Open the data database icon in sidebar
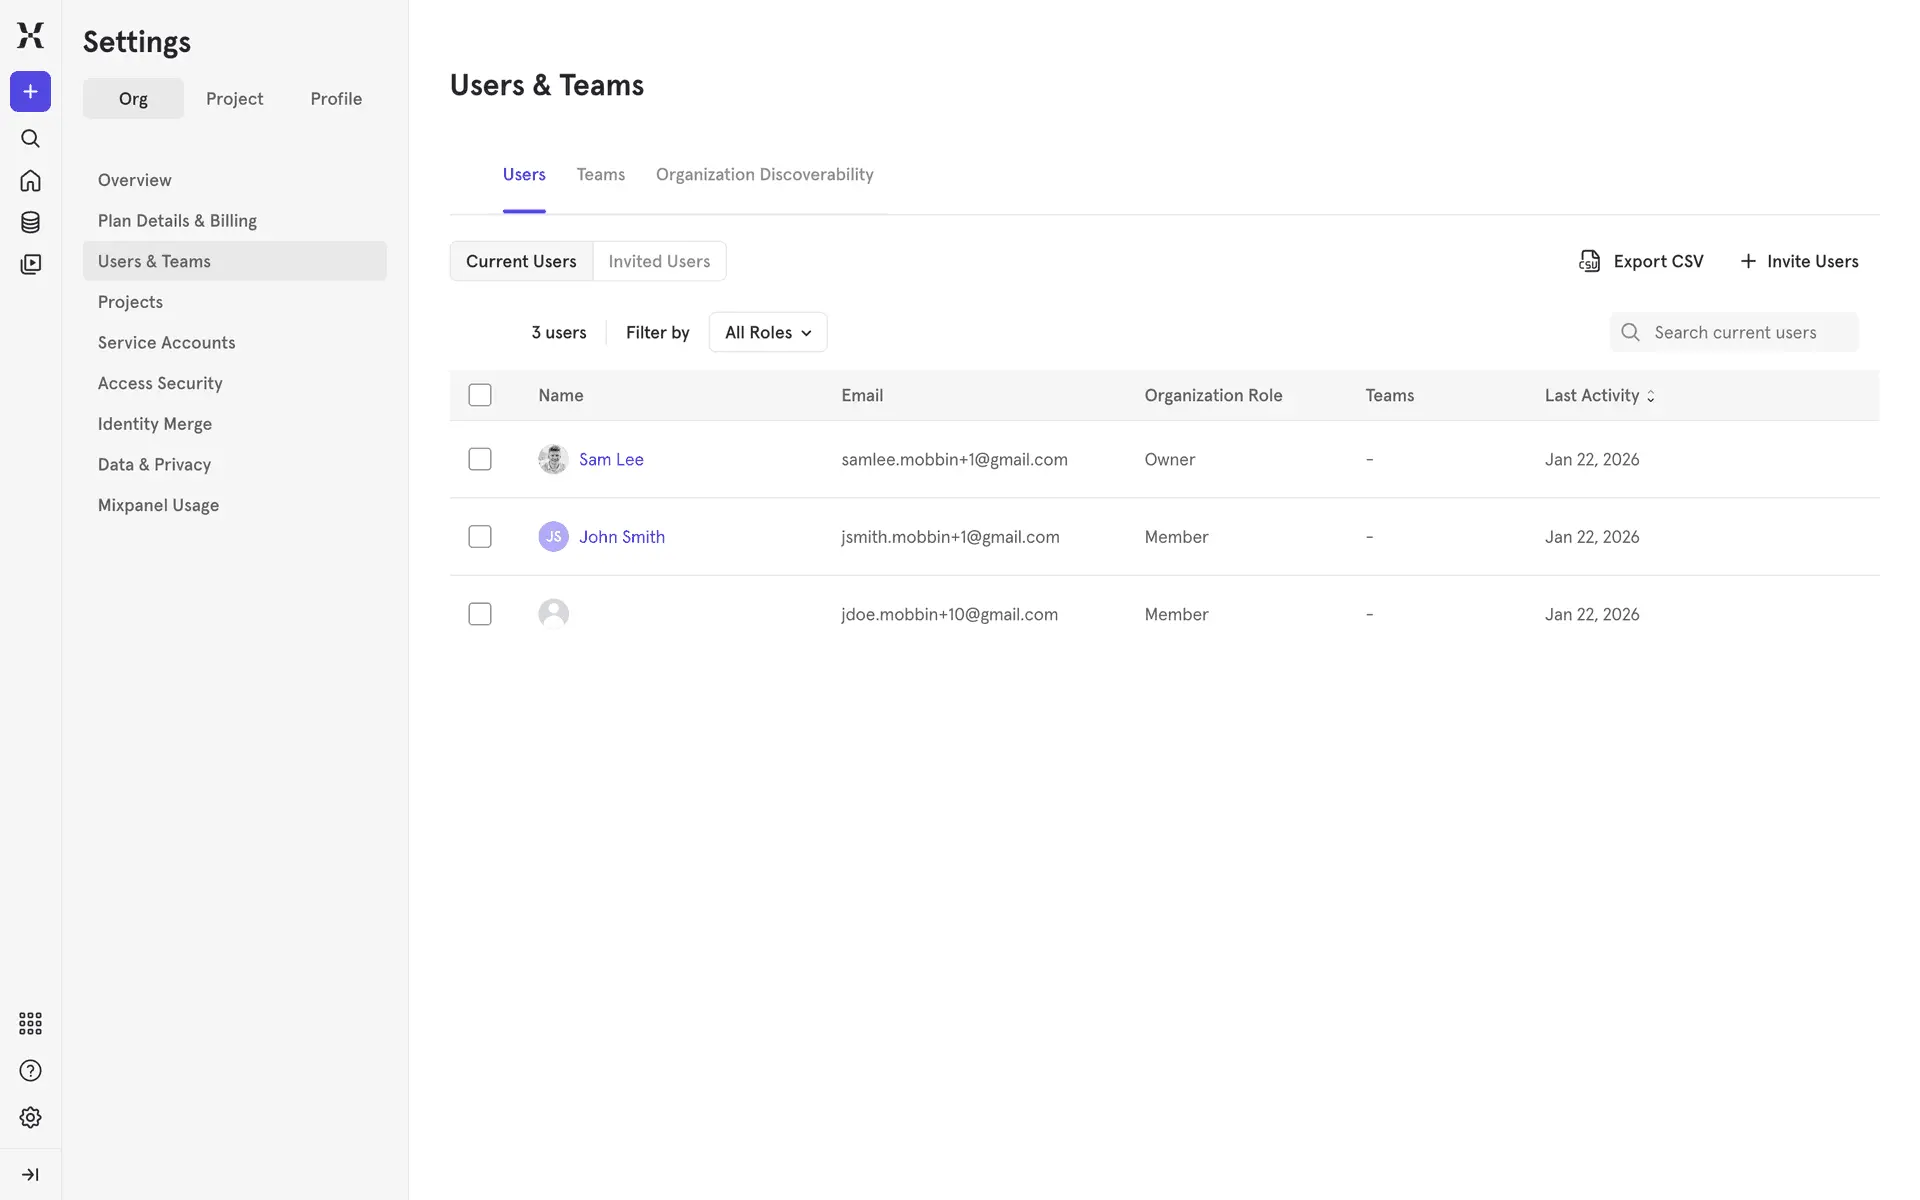The height and width of the screenshot is (1200, 1920). tap(30, 222)
